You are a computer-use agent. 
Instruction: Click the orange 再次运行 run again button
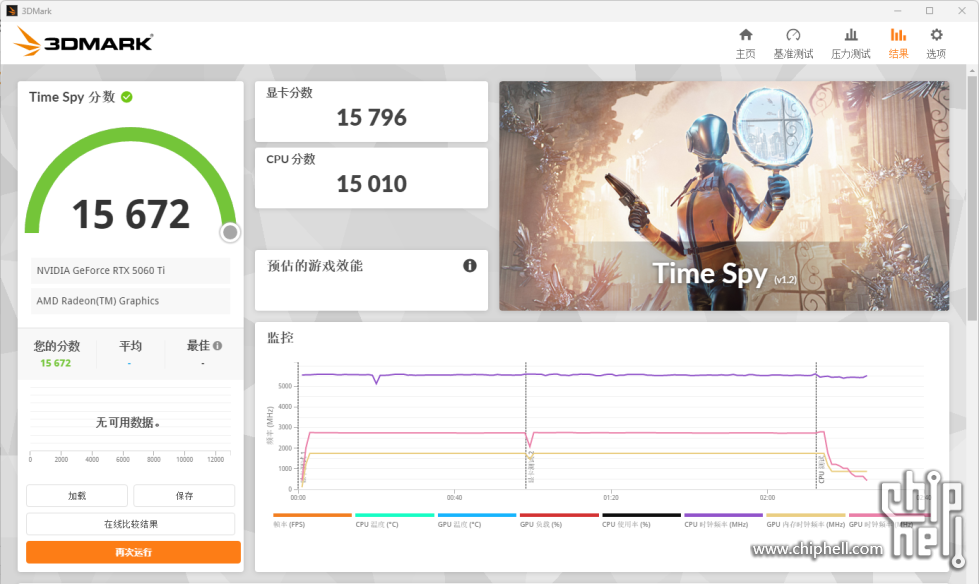[x=133, y=552]
